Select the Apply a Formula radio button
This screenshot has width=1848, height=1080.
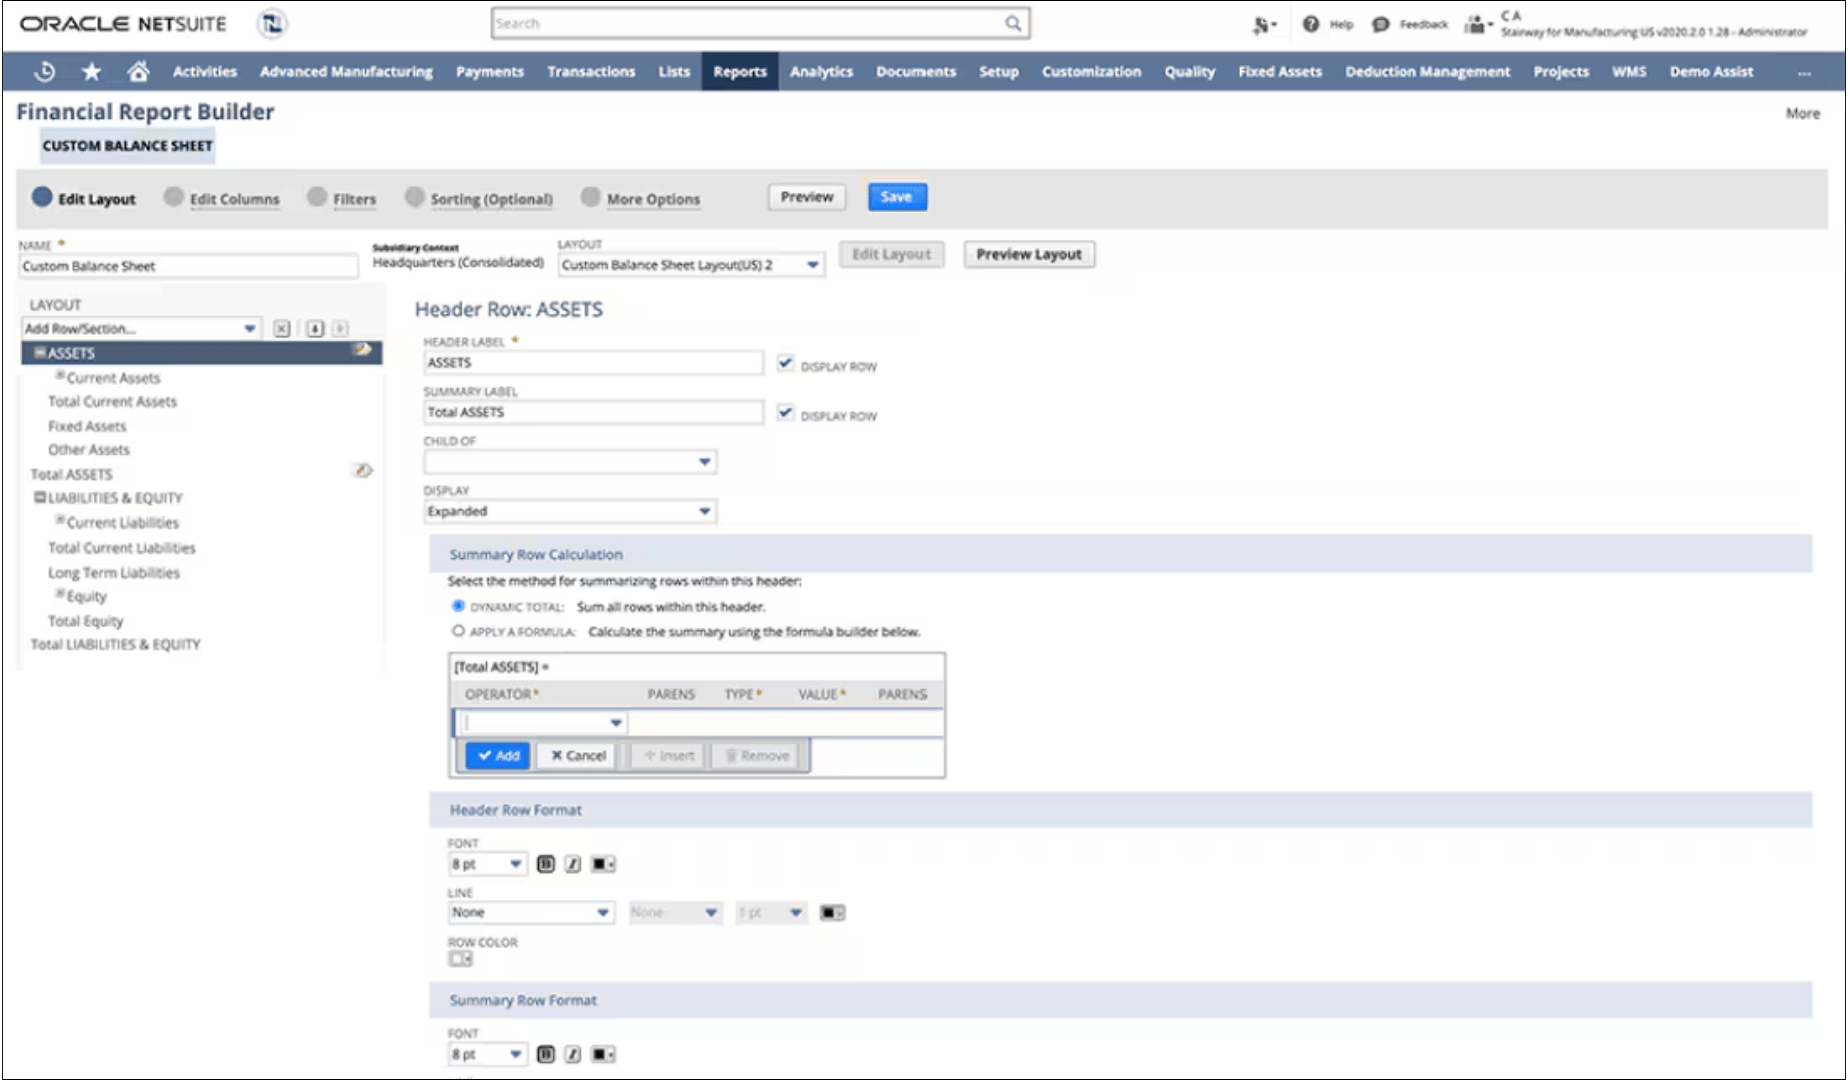456,630
